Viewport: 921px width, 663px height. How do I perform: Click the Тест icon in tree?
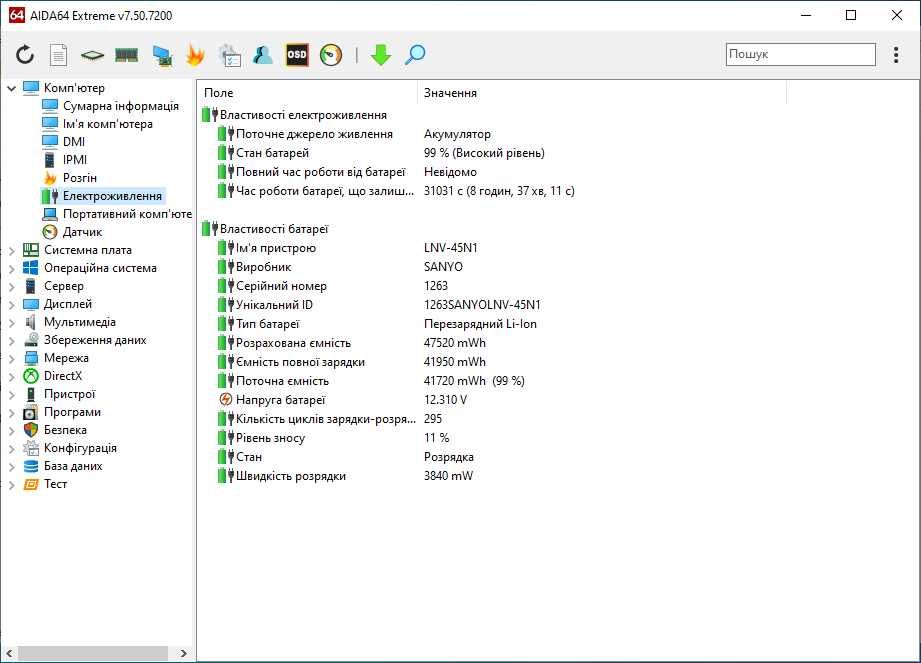(31, 484)
